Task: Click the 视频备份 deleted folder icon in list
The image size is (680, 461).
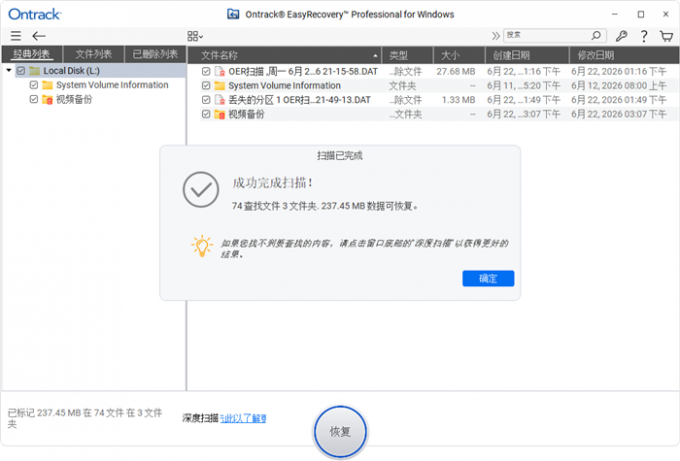Action: coord(220,114)
